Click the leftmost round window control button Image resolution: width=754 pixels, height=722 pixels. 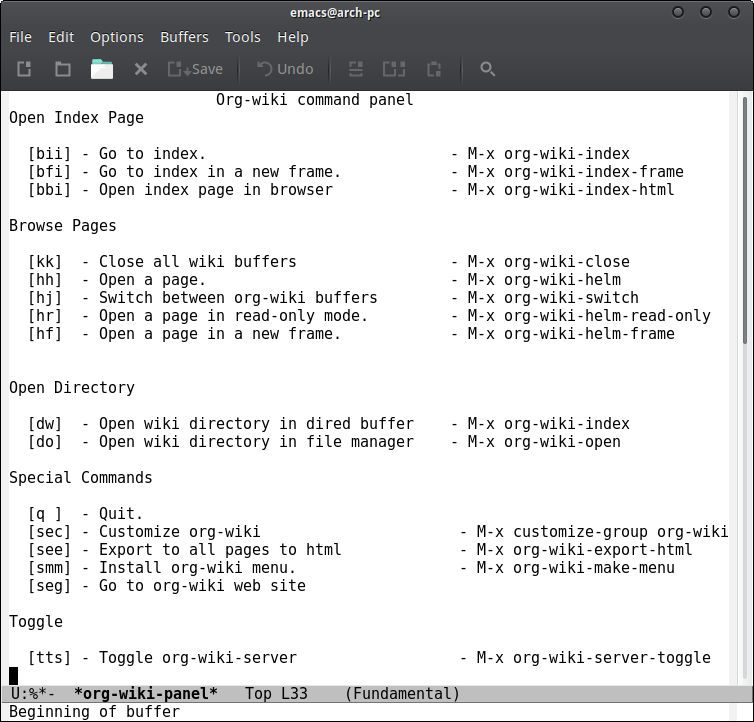[678, 12]
